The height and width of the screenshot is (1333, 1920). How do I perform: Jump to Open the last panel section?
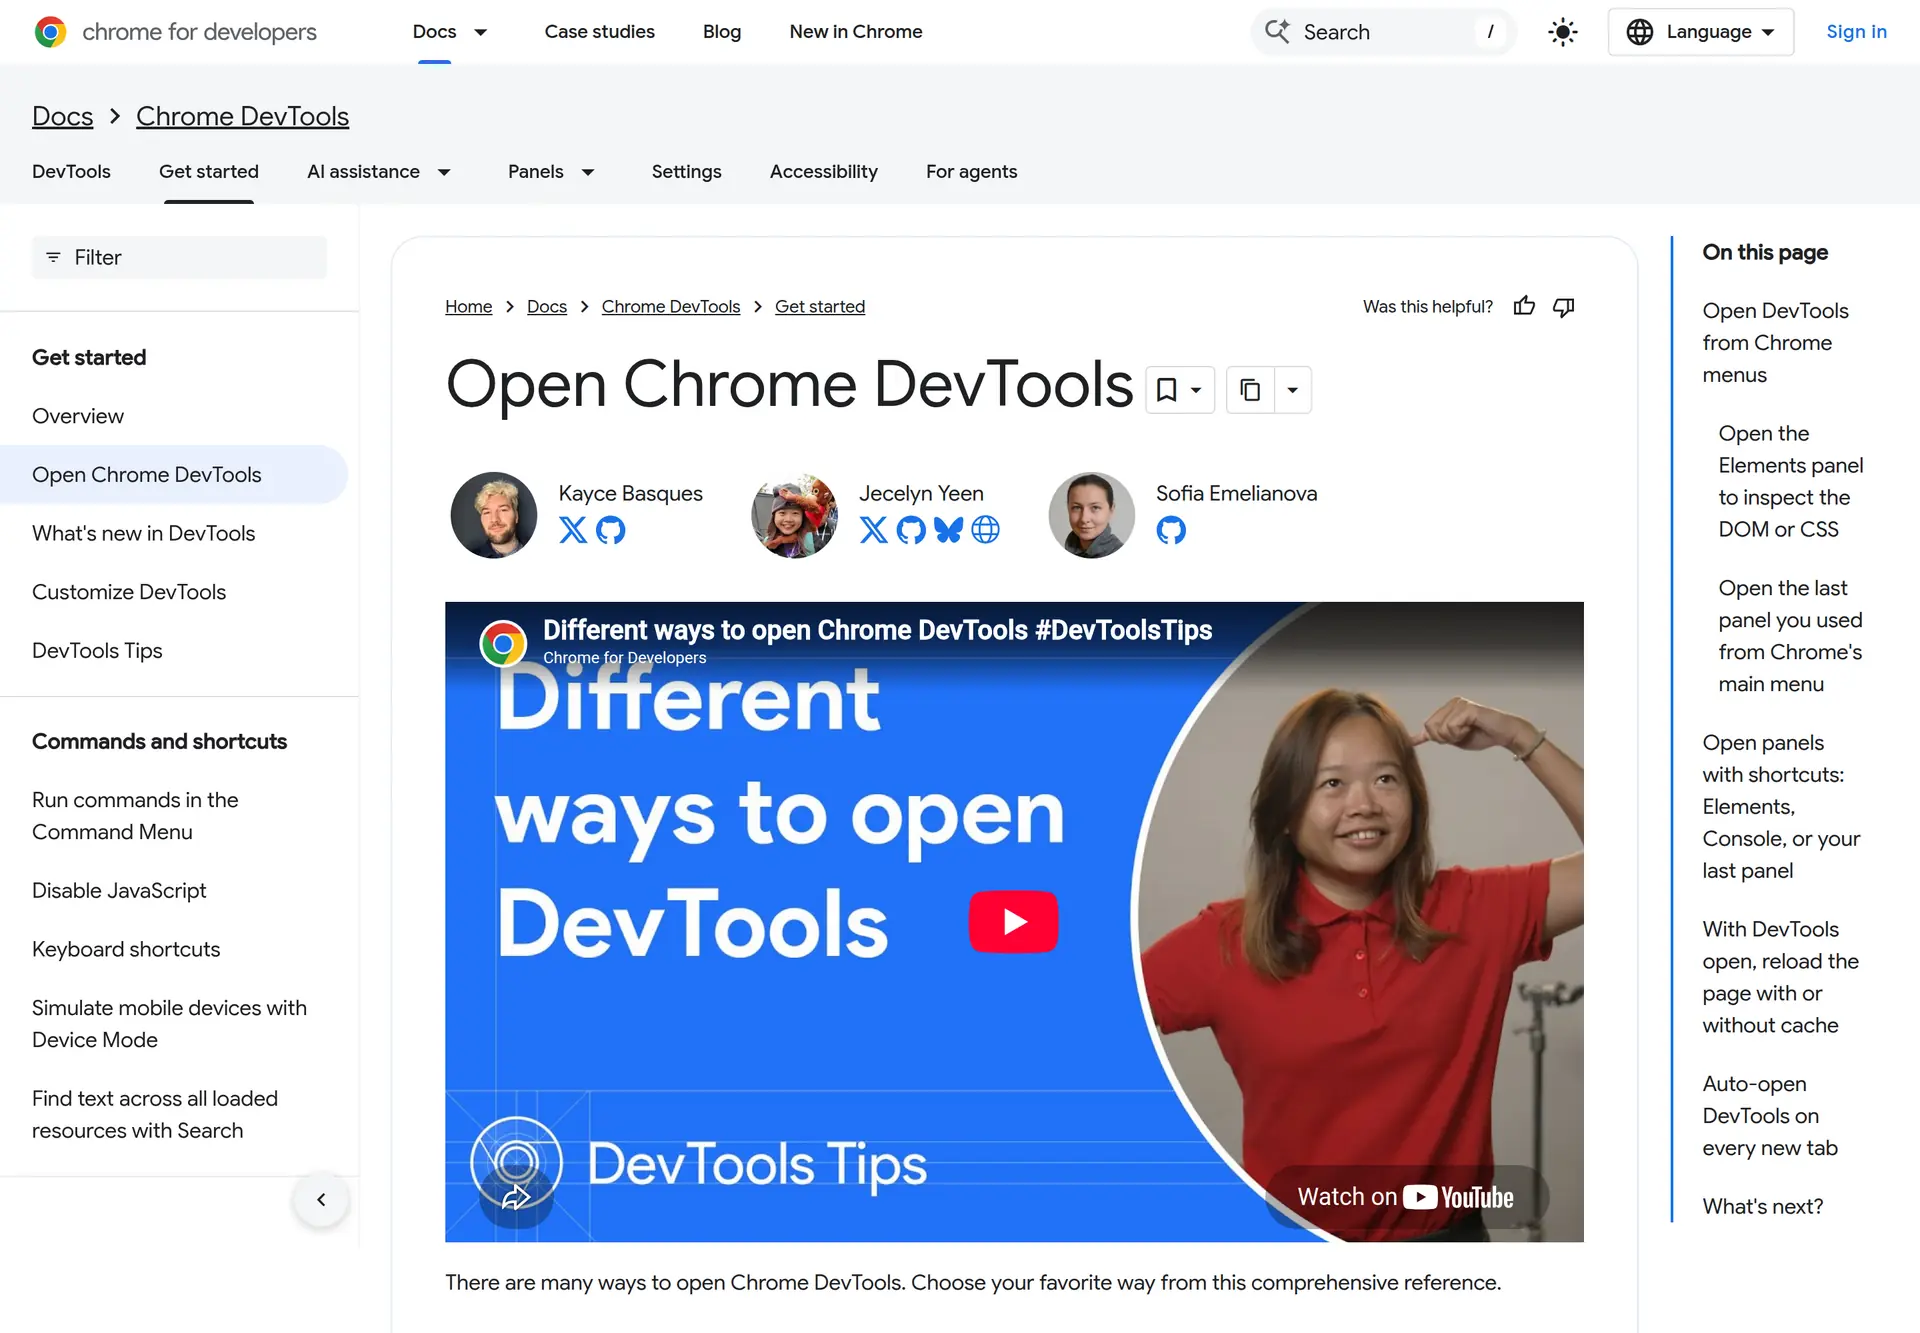coord(1790,636)
